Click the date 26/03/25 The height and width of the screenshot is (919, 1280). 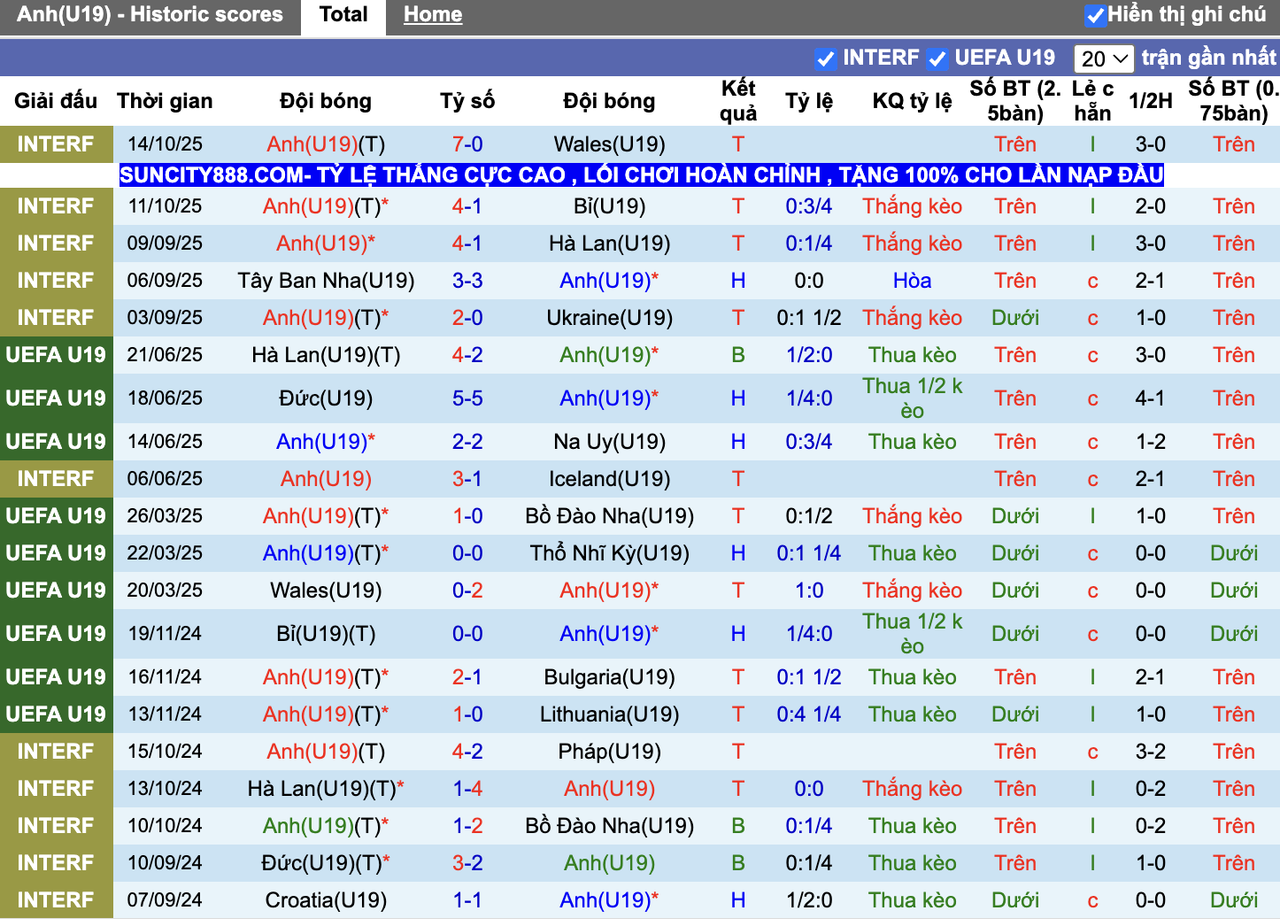pyautogui.click(x=165, y=517)
